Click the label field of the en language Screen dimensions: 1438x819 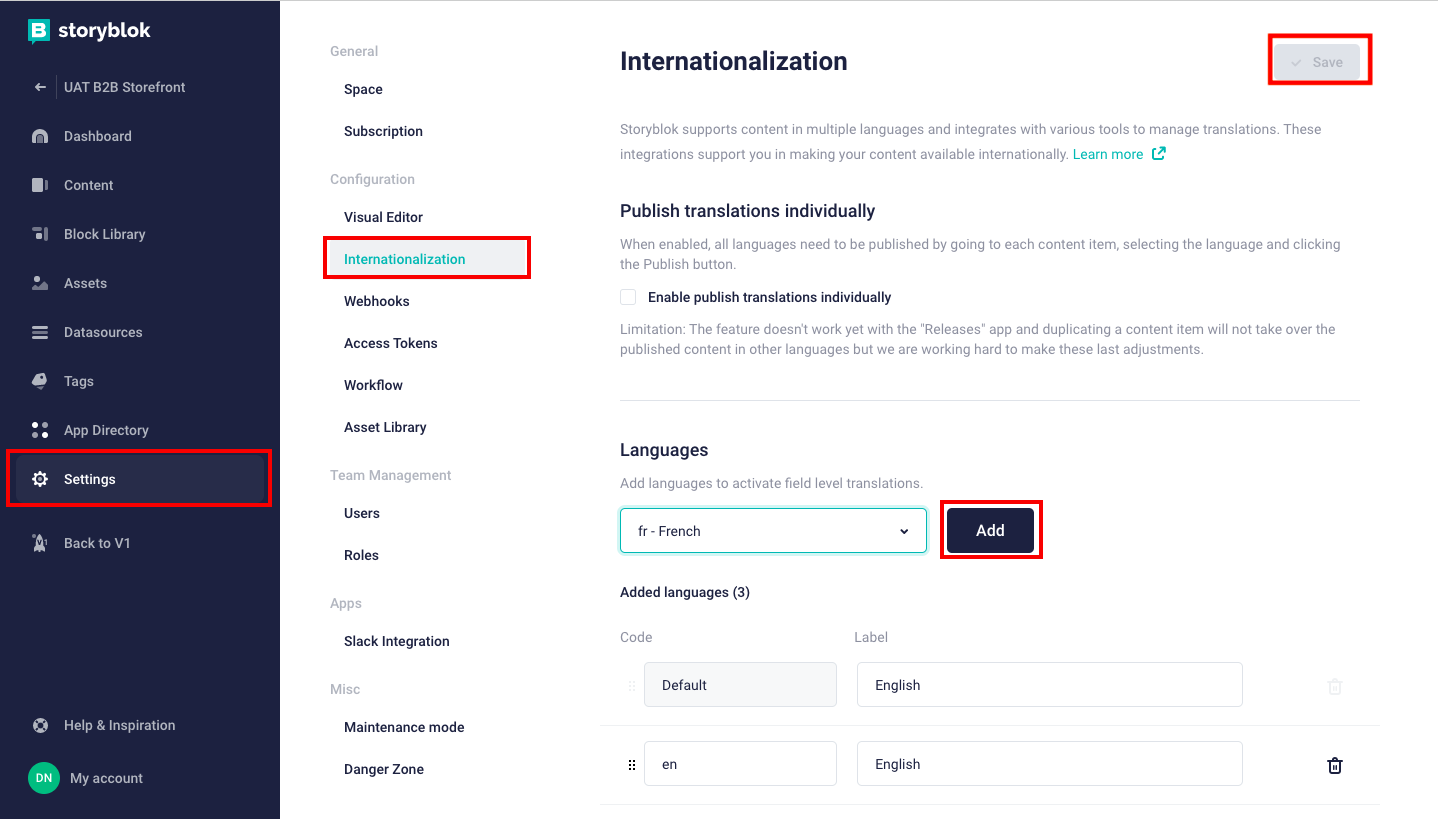tap(1049, 764)
